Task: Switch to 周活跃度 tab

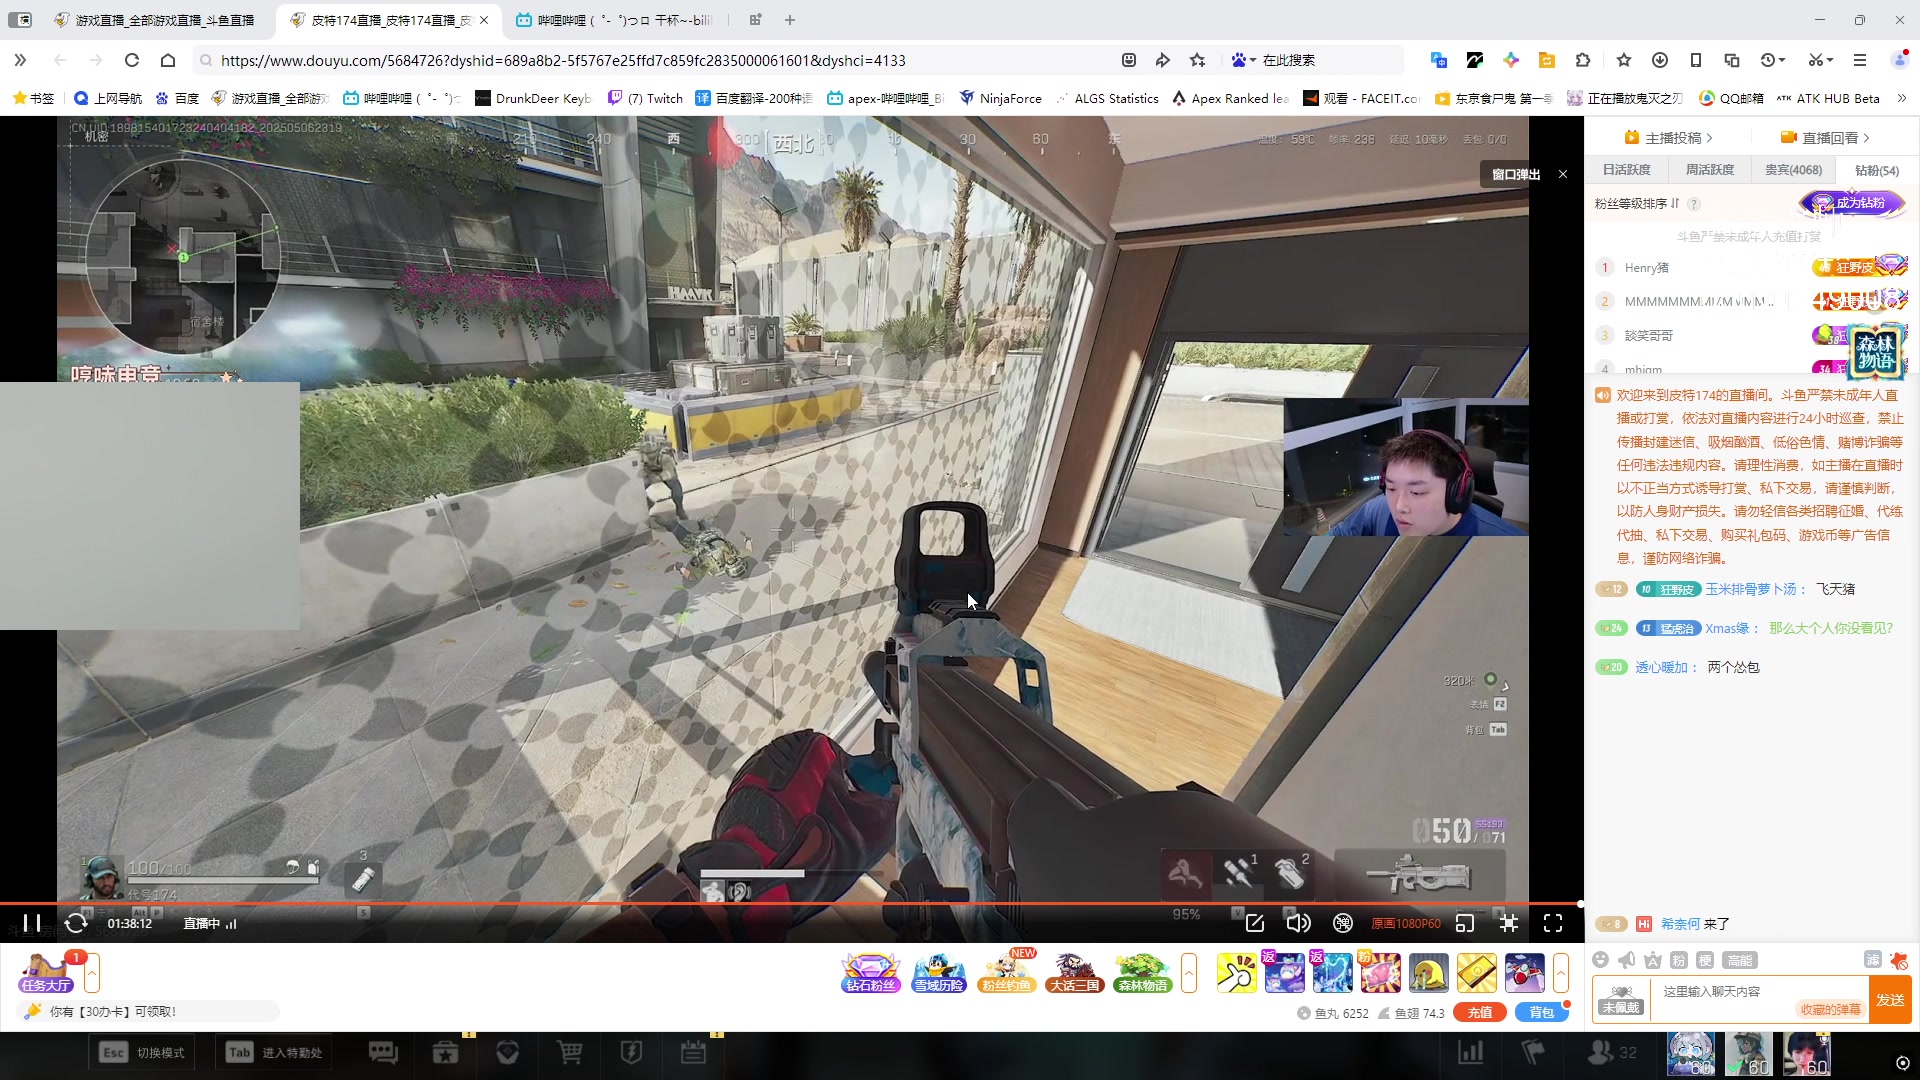Action: click(1710, 170)
